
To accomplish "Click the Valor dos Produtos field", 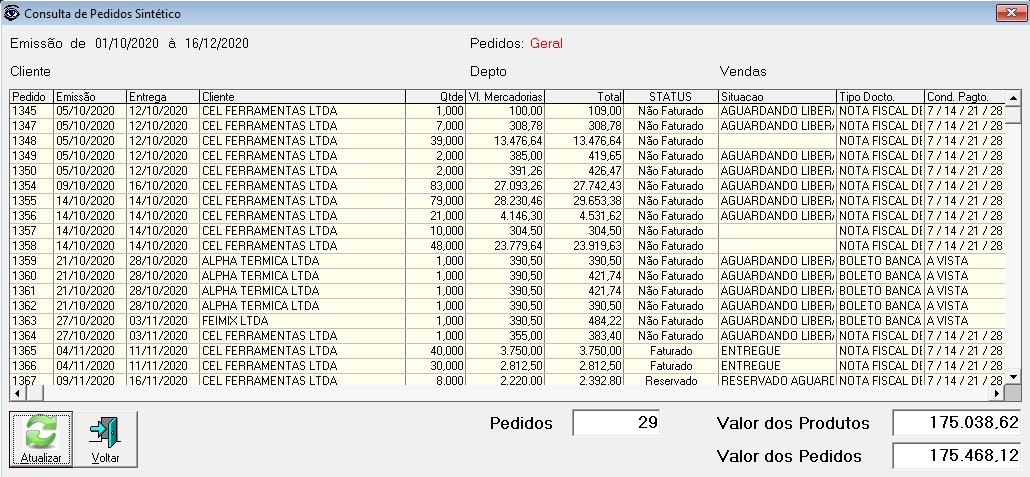I will pos(957,423).
